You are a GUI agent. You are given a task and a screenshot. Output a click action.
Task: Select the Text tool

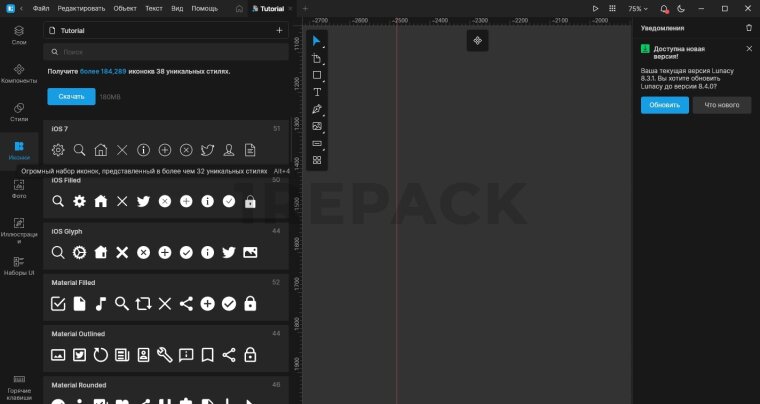click(317, 92)
